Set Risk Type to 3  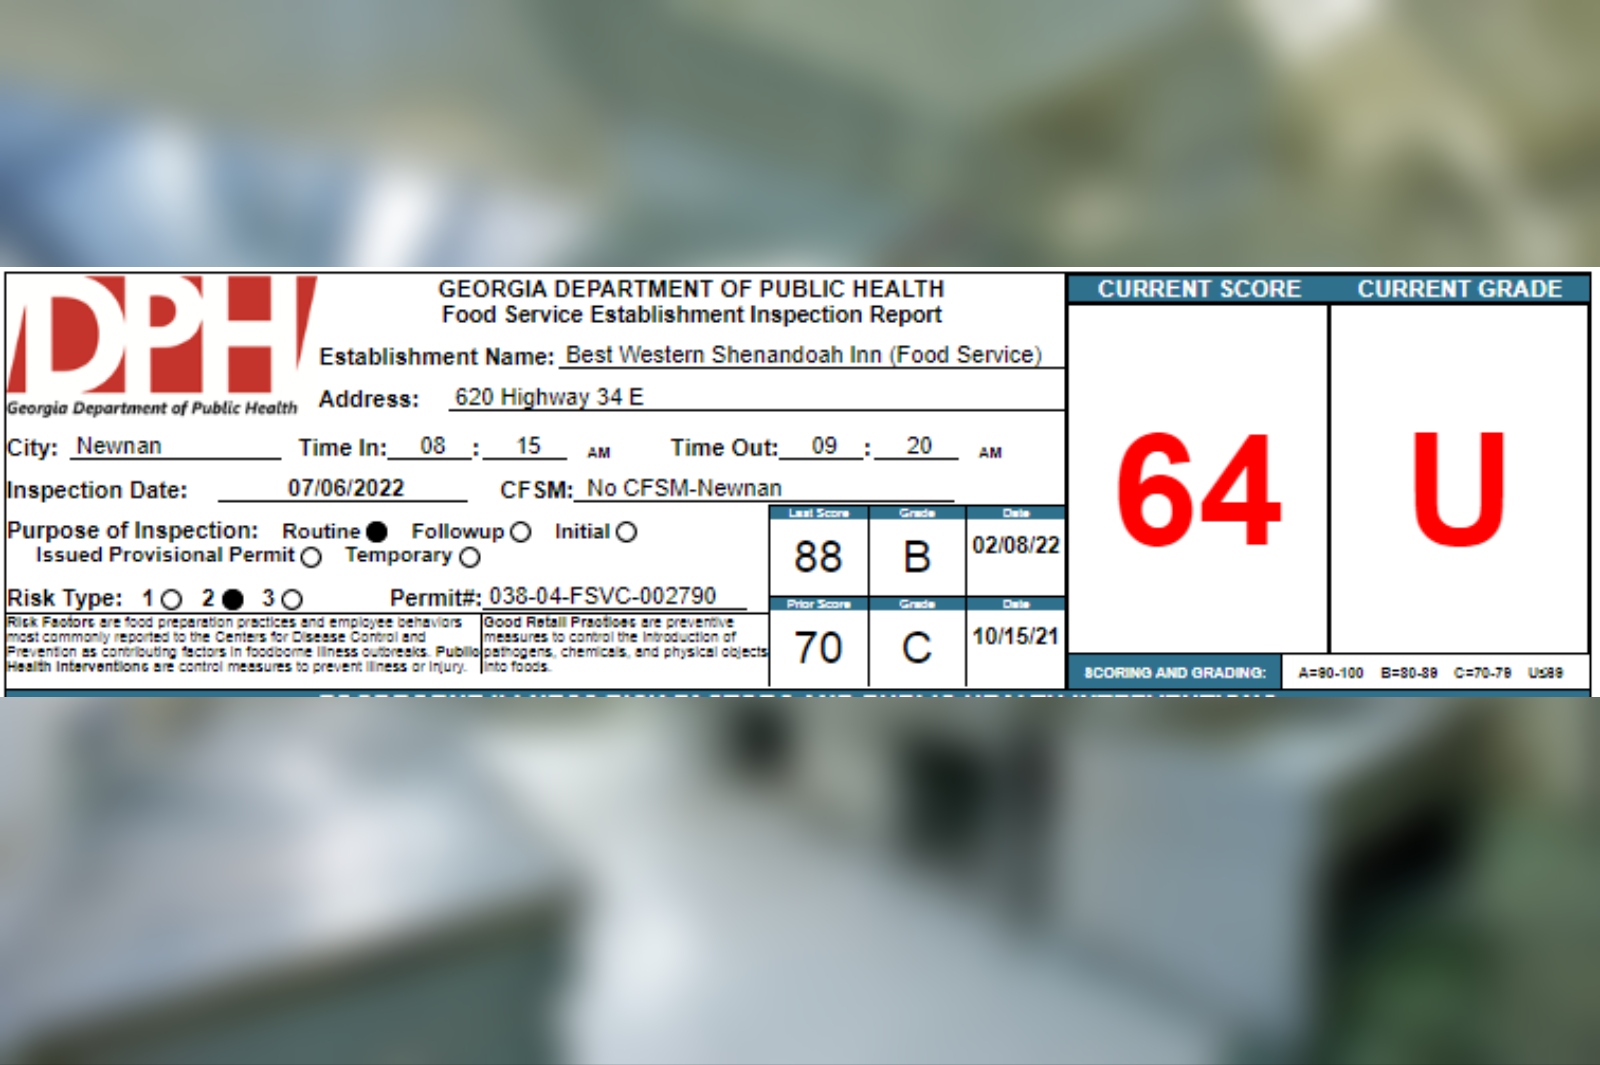[292, 599]
